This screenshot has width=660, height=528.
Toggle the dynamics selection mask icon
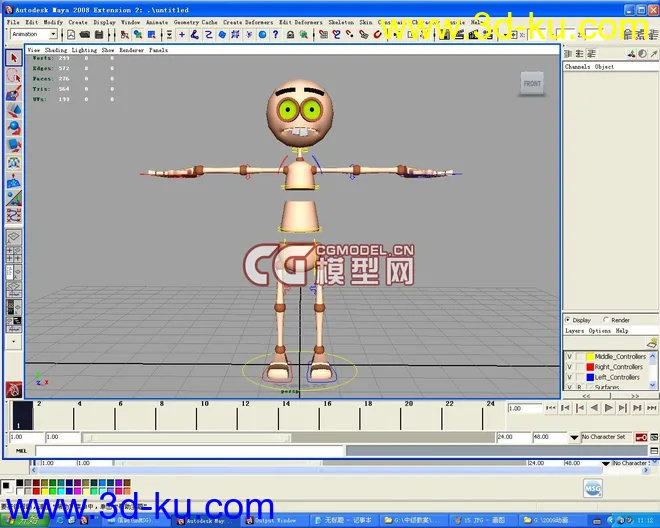point(249,35)
